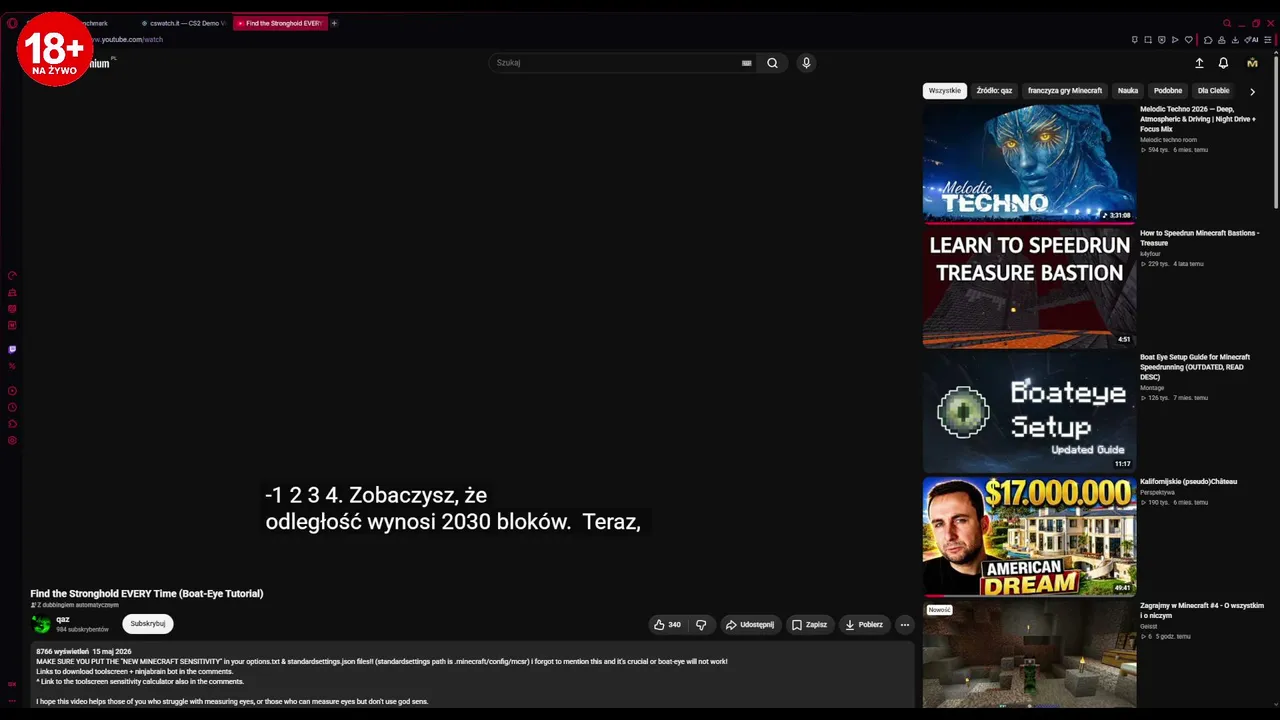Click the '8766 wyświetleń' view count text
The width and height of the screenshot is (1280, 720).
coord(62,652)
